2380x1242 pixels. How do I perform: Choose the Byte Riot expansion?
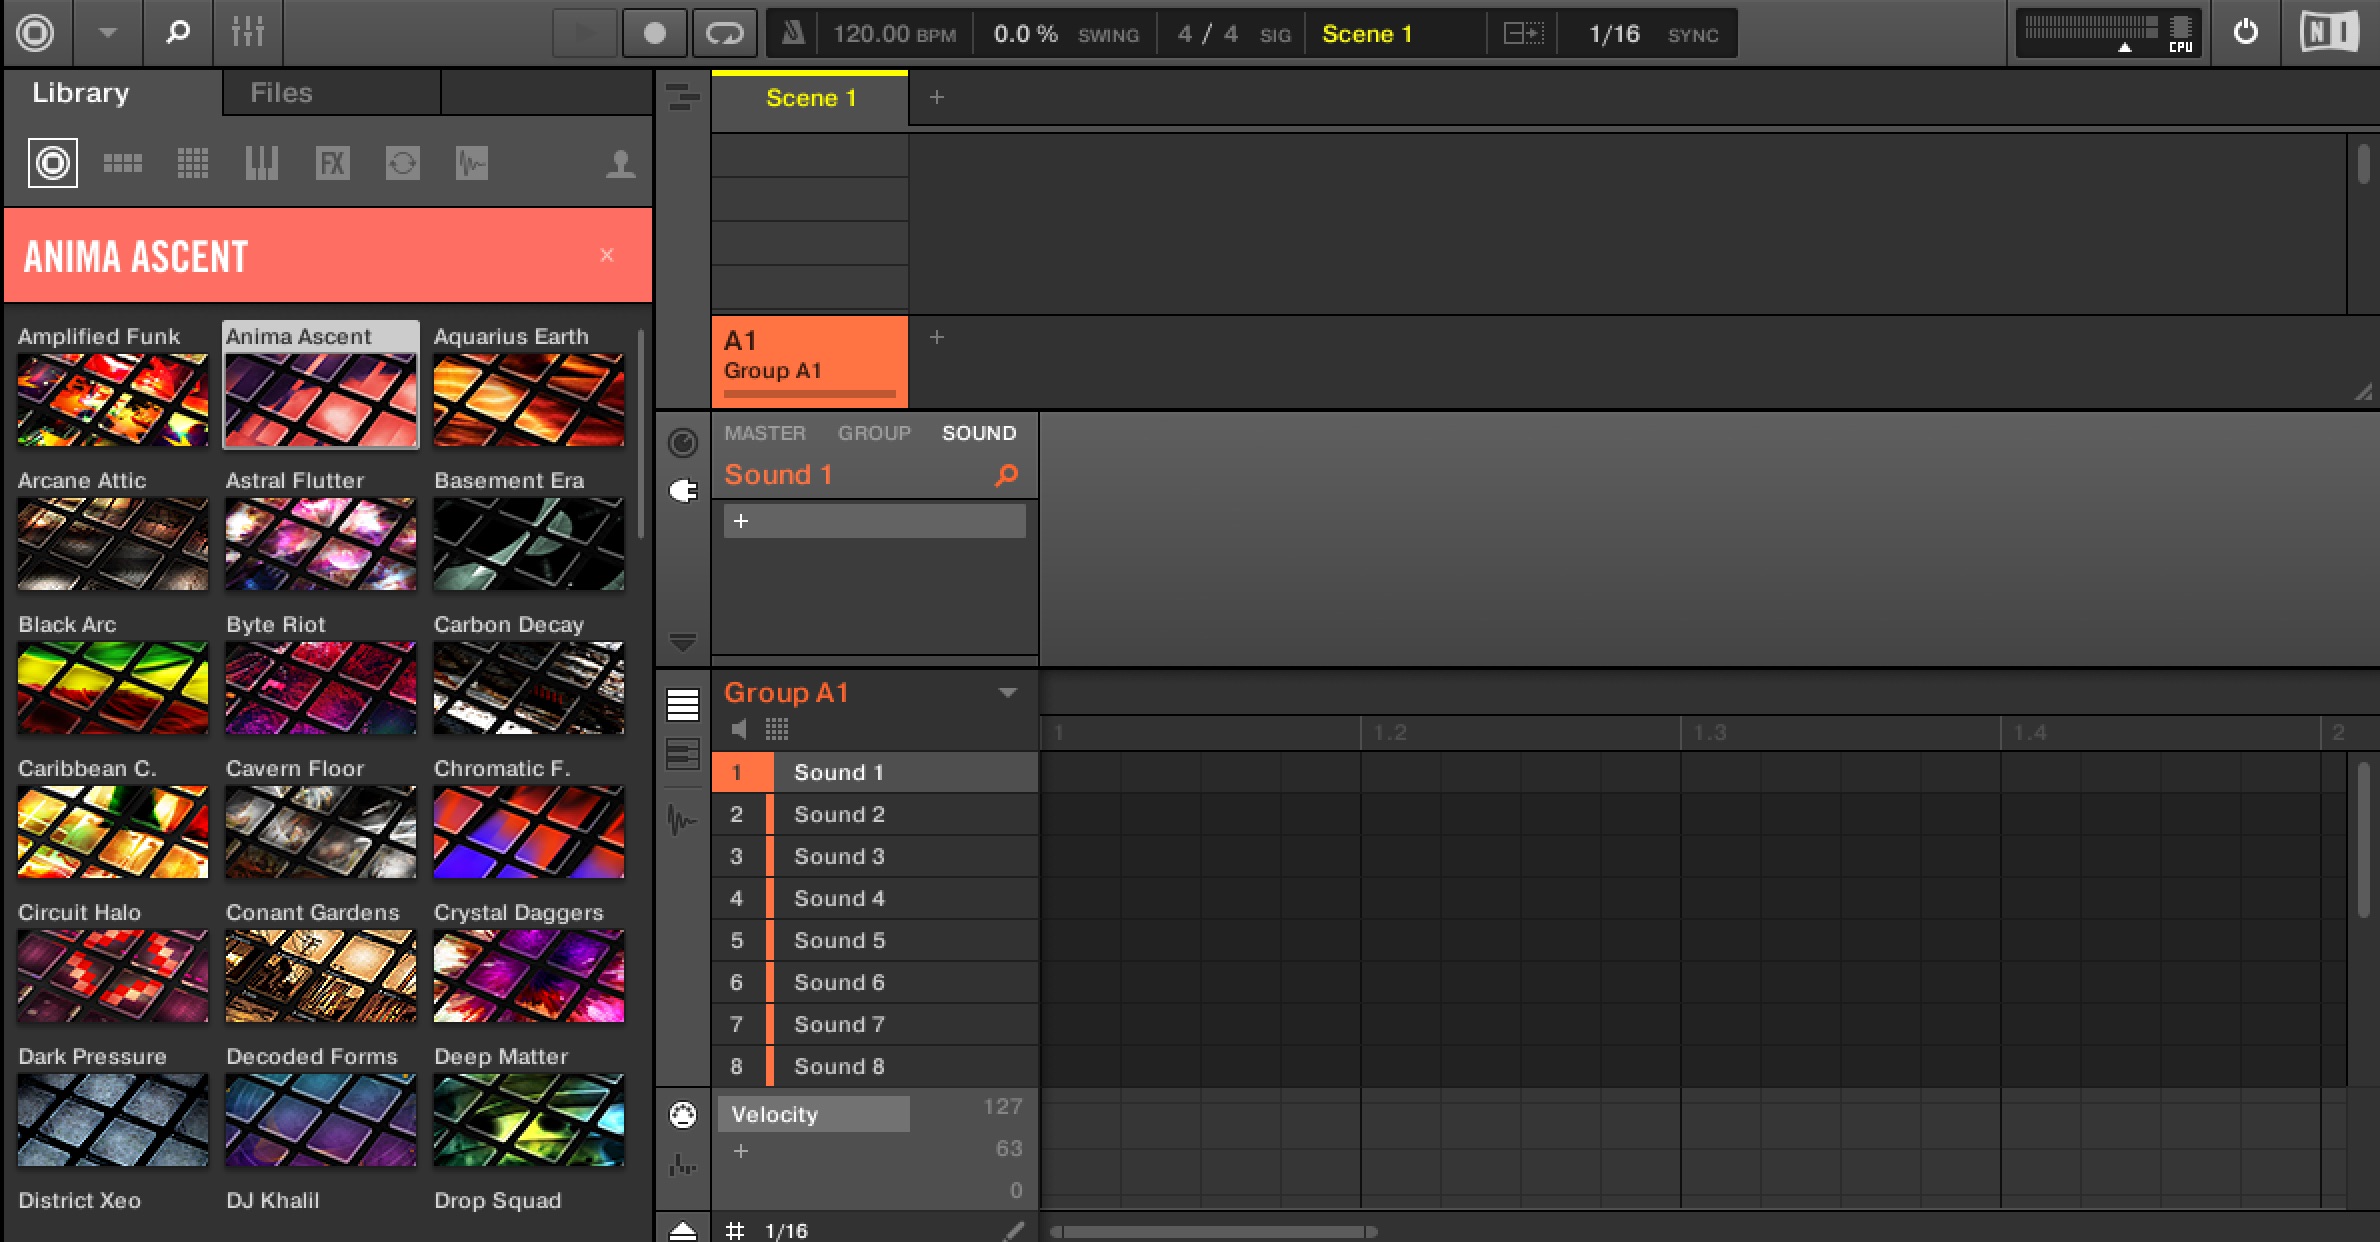(321, 689)
